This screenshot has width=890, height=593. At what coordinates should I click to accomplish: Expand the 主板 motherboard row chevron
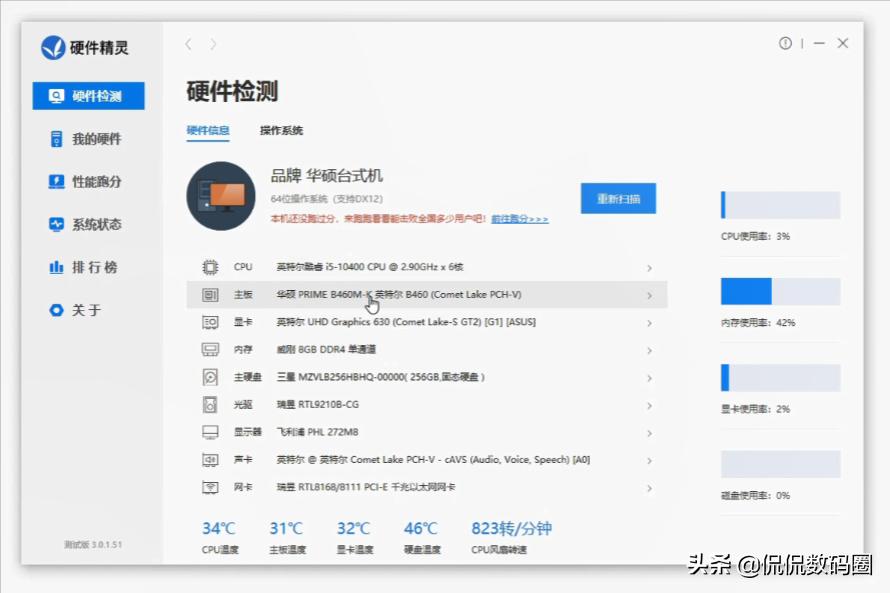[650, 295]
